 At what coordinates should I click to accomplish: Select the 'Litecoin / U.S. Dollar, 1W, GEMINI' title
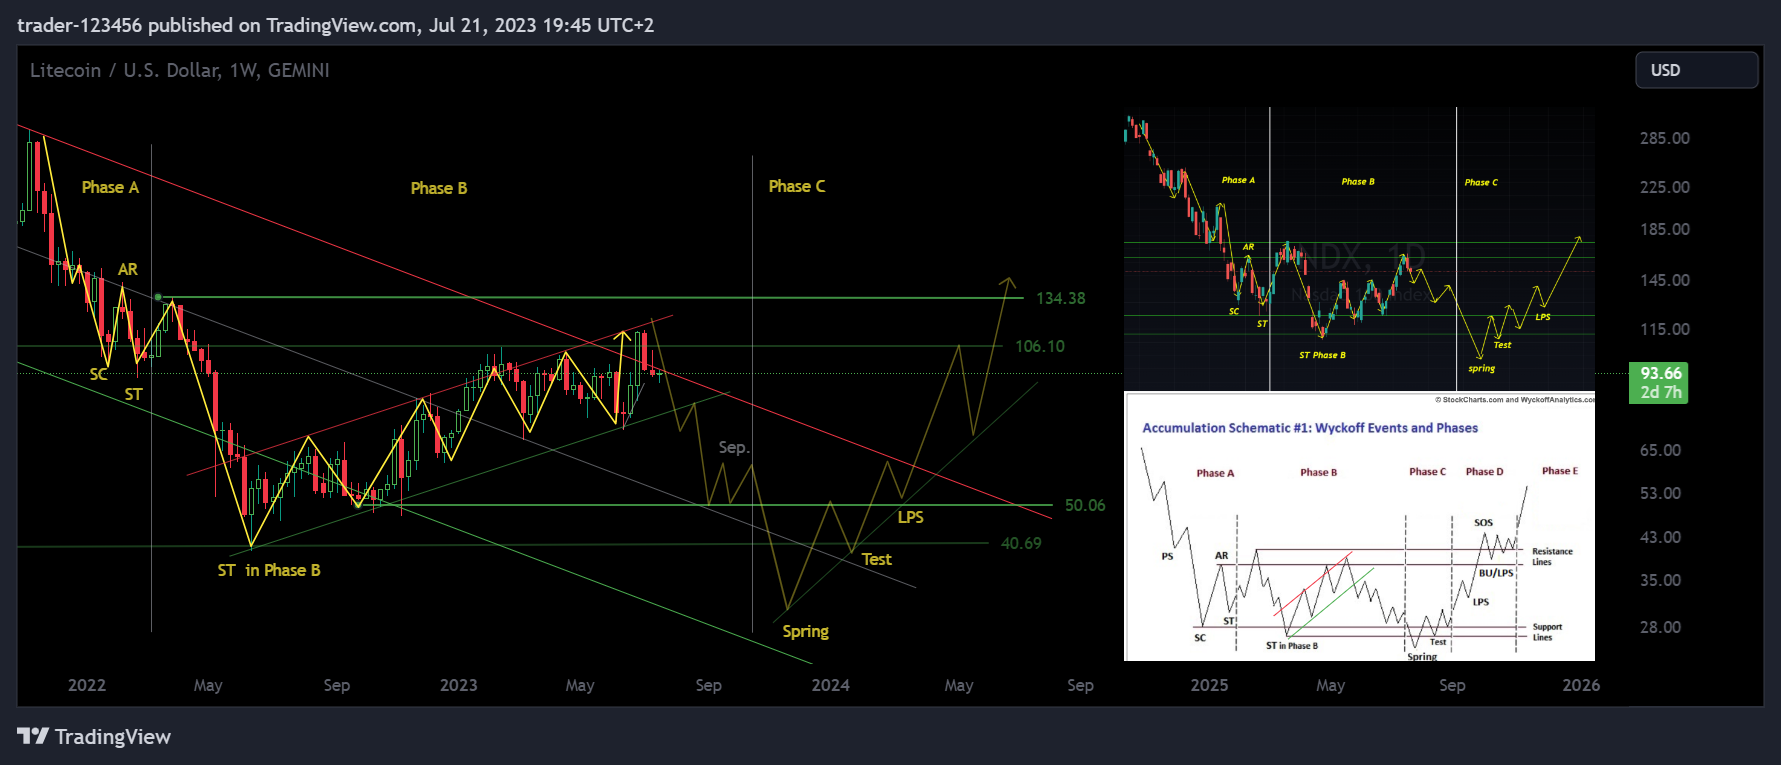click(180, 70)
